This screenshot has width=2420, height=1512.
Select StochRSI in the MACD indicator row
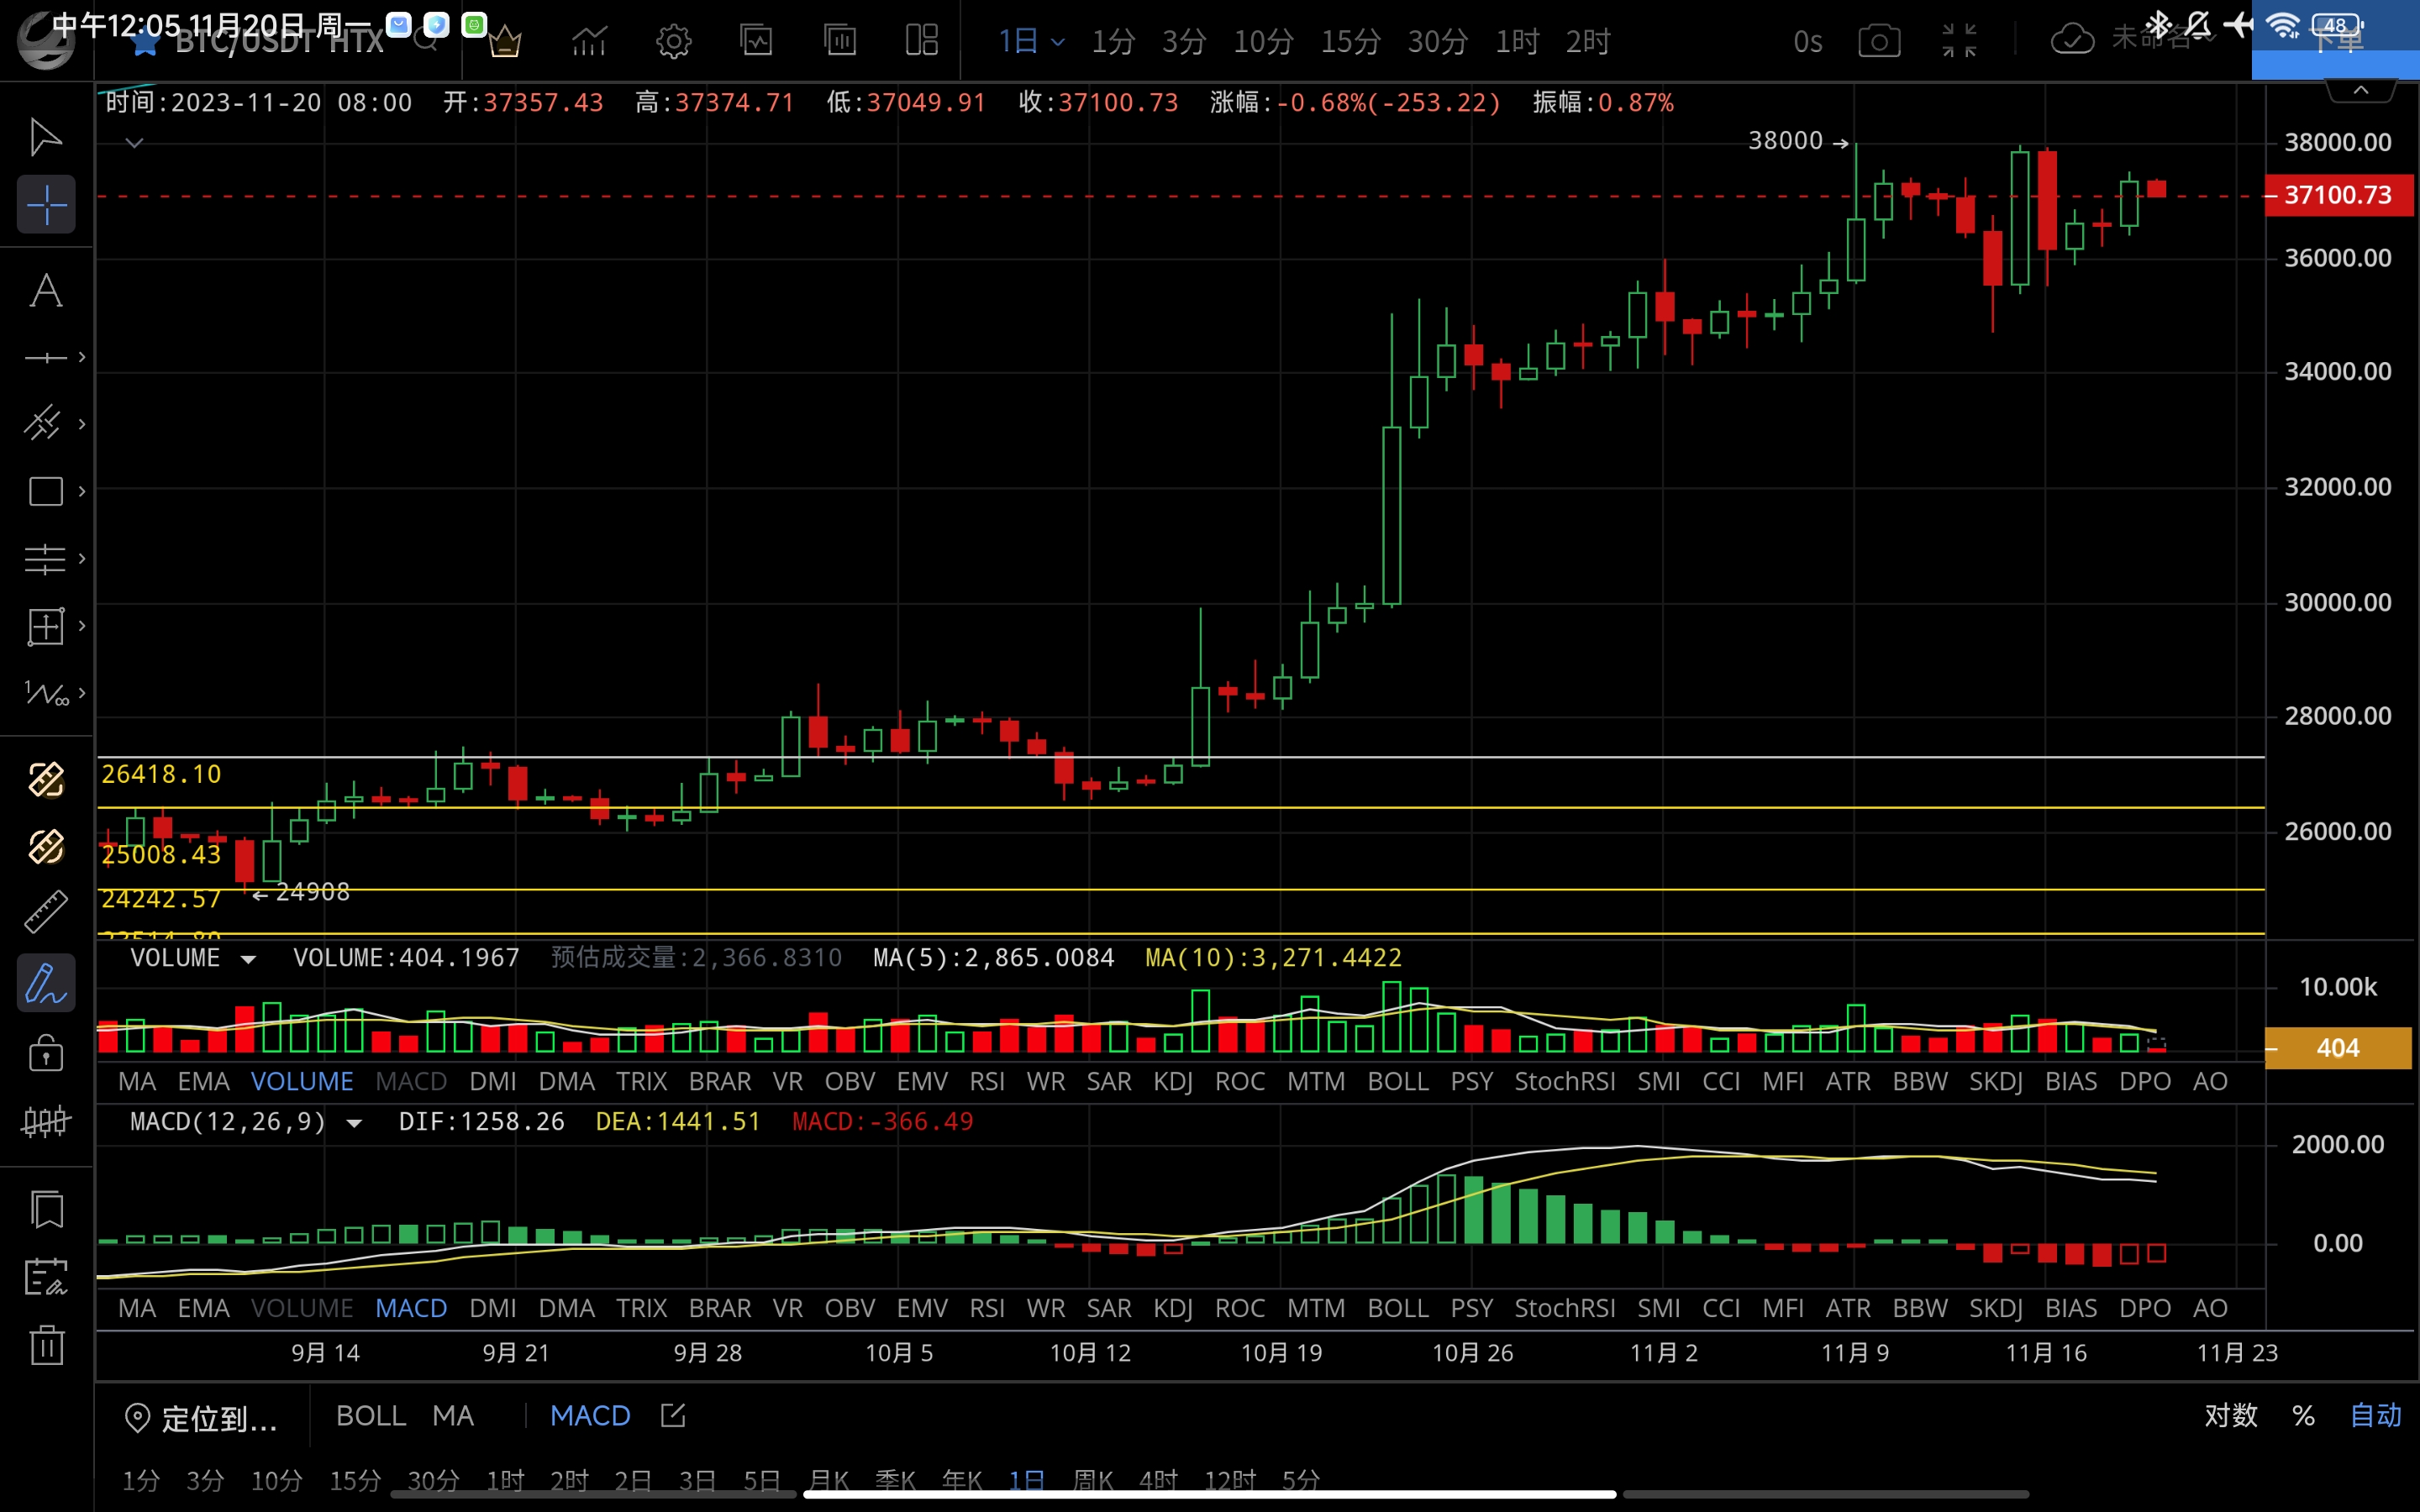point(1565,1308)
